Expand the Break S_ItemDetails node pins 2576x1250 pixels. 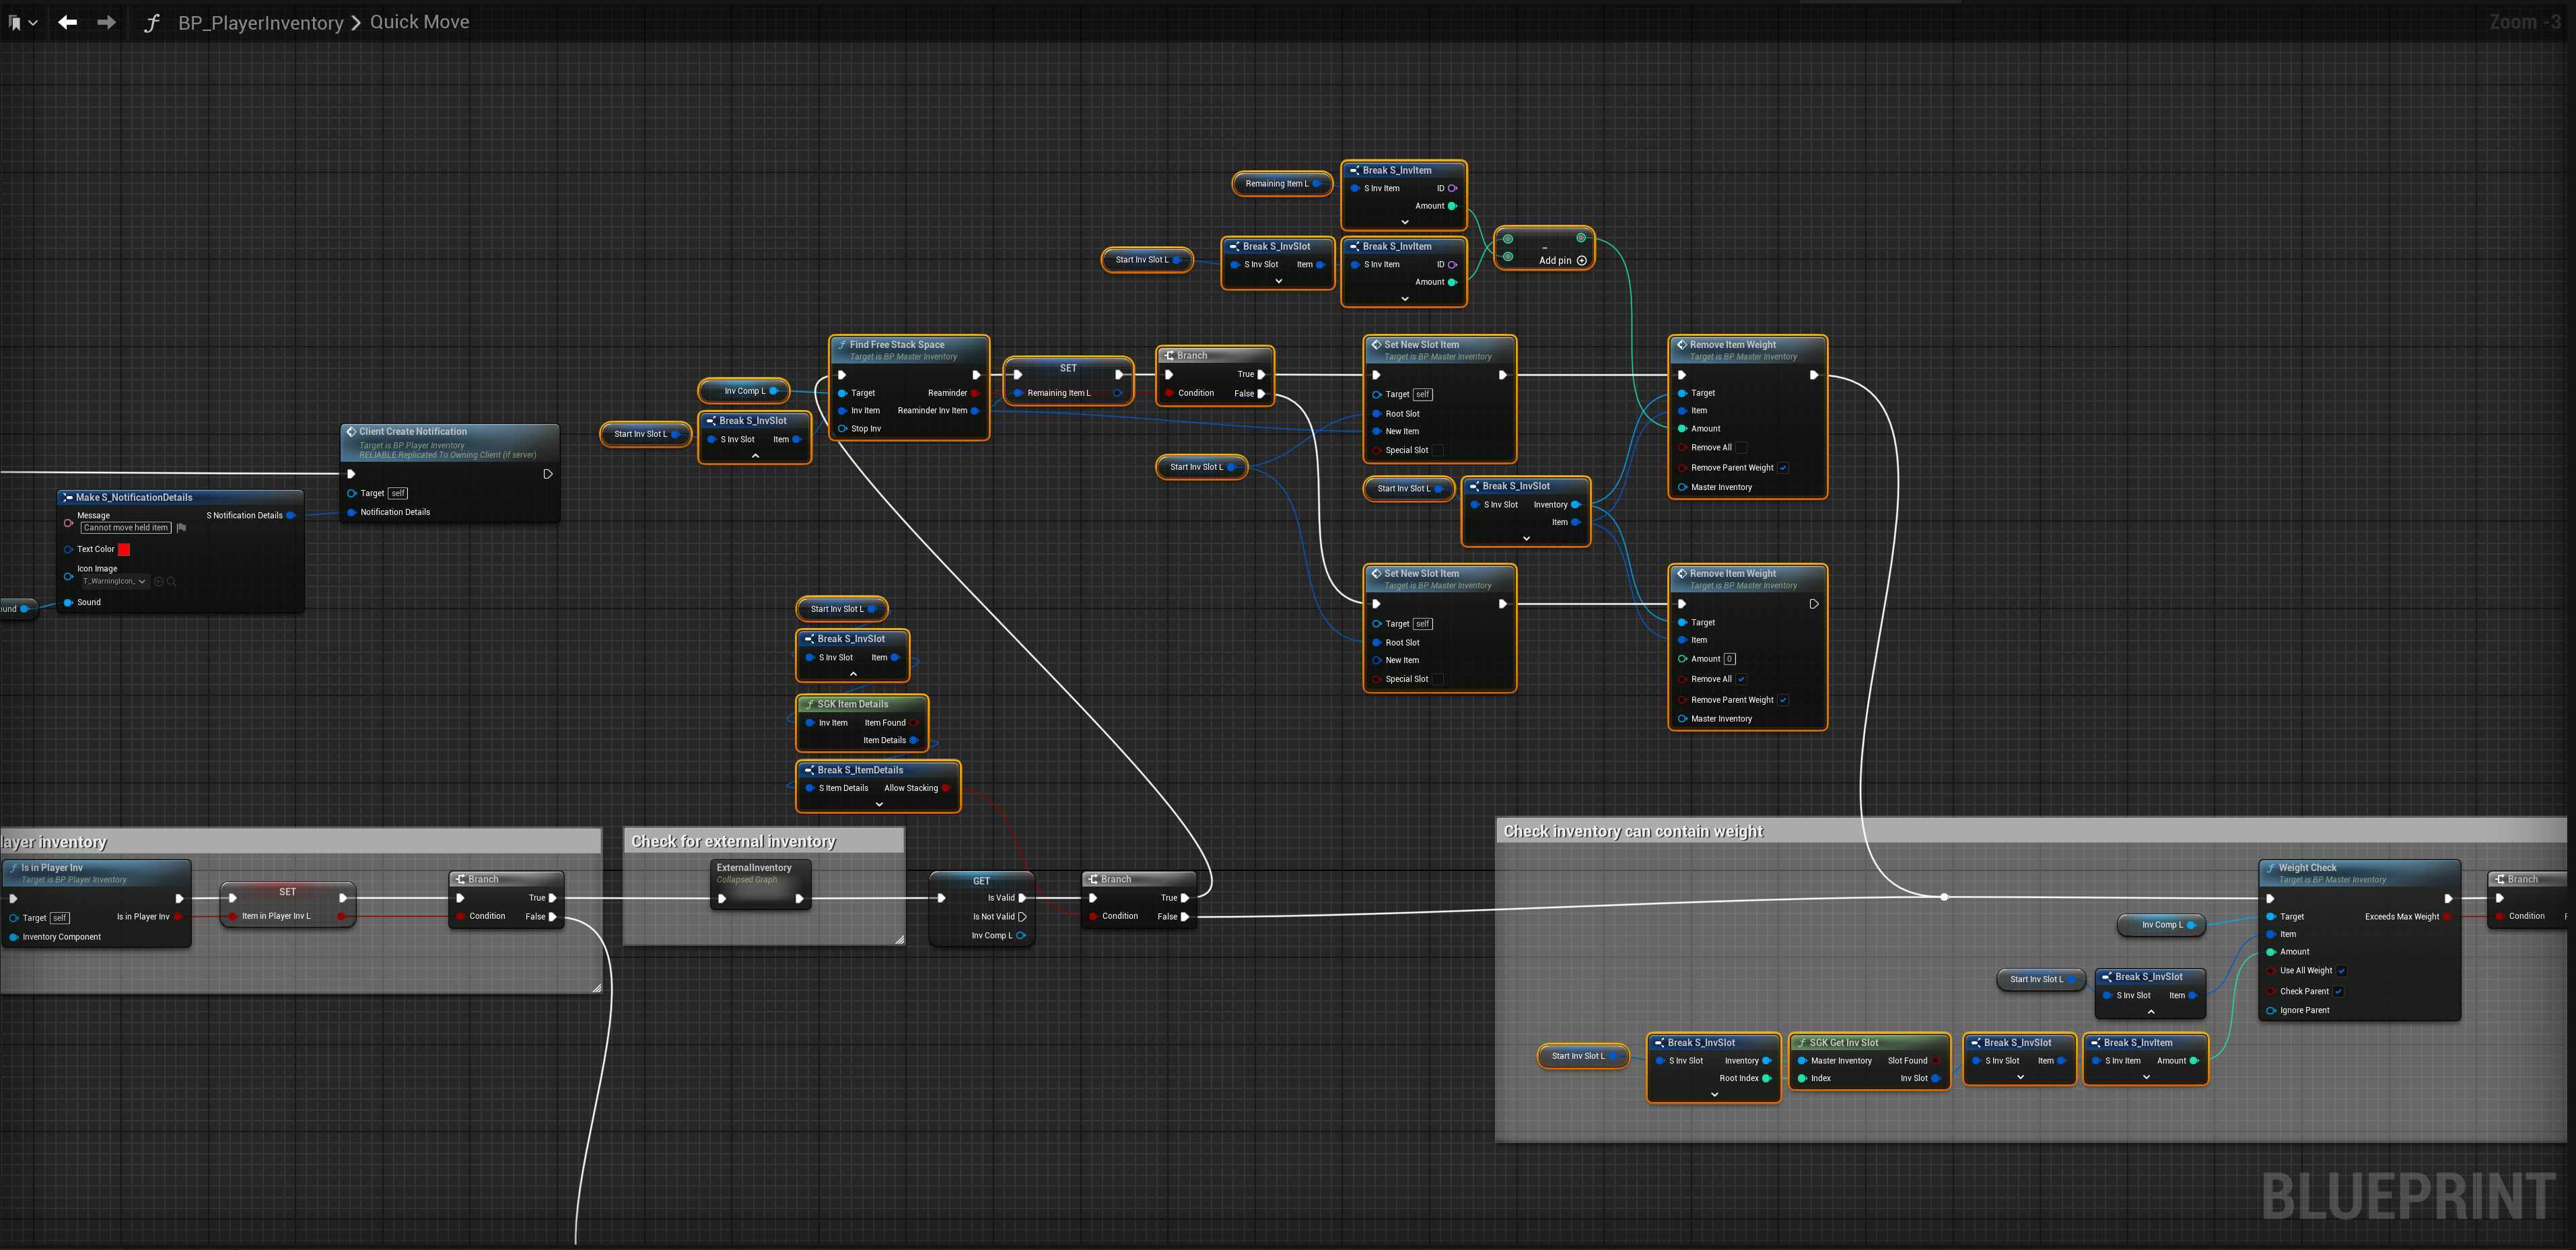[879, 804]
